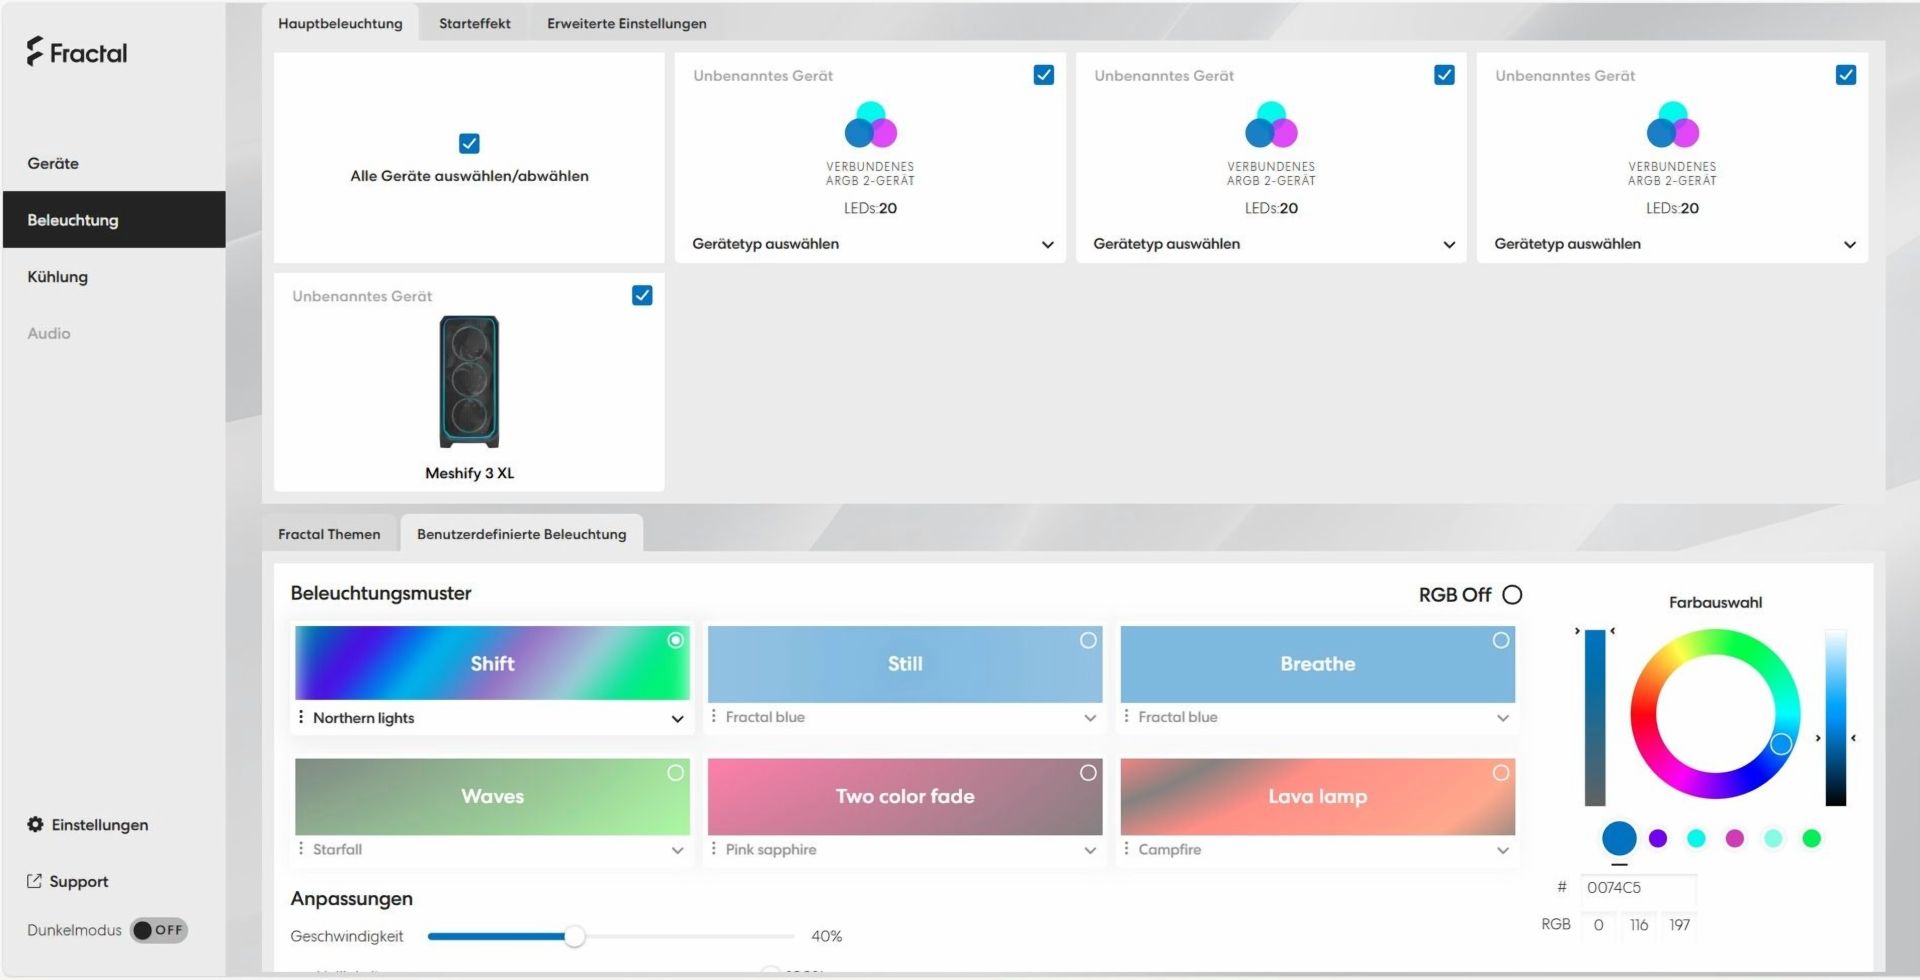Uncheck the second ARGB device checkbox
The height and width of the screenshot is (980, 1920).
click(1444, 75)
